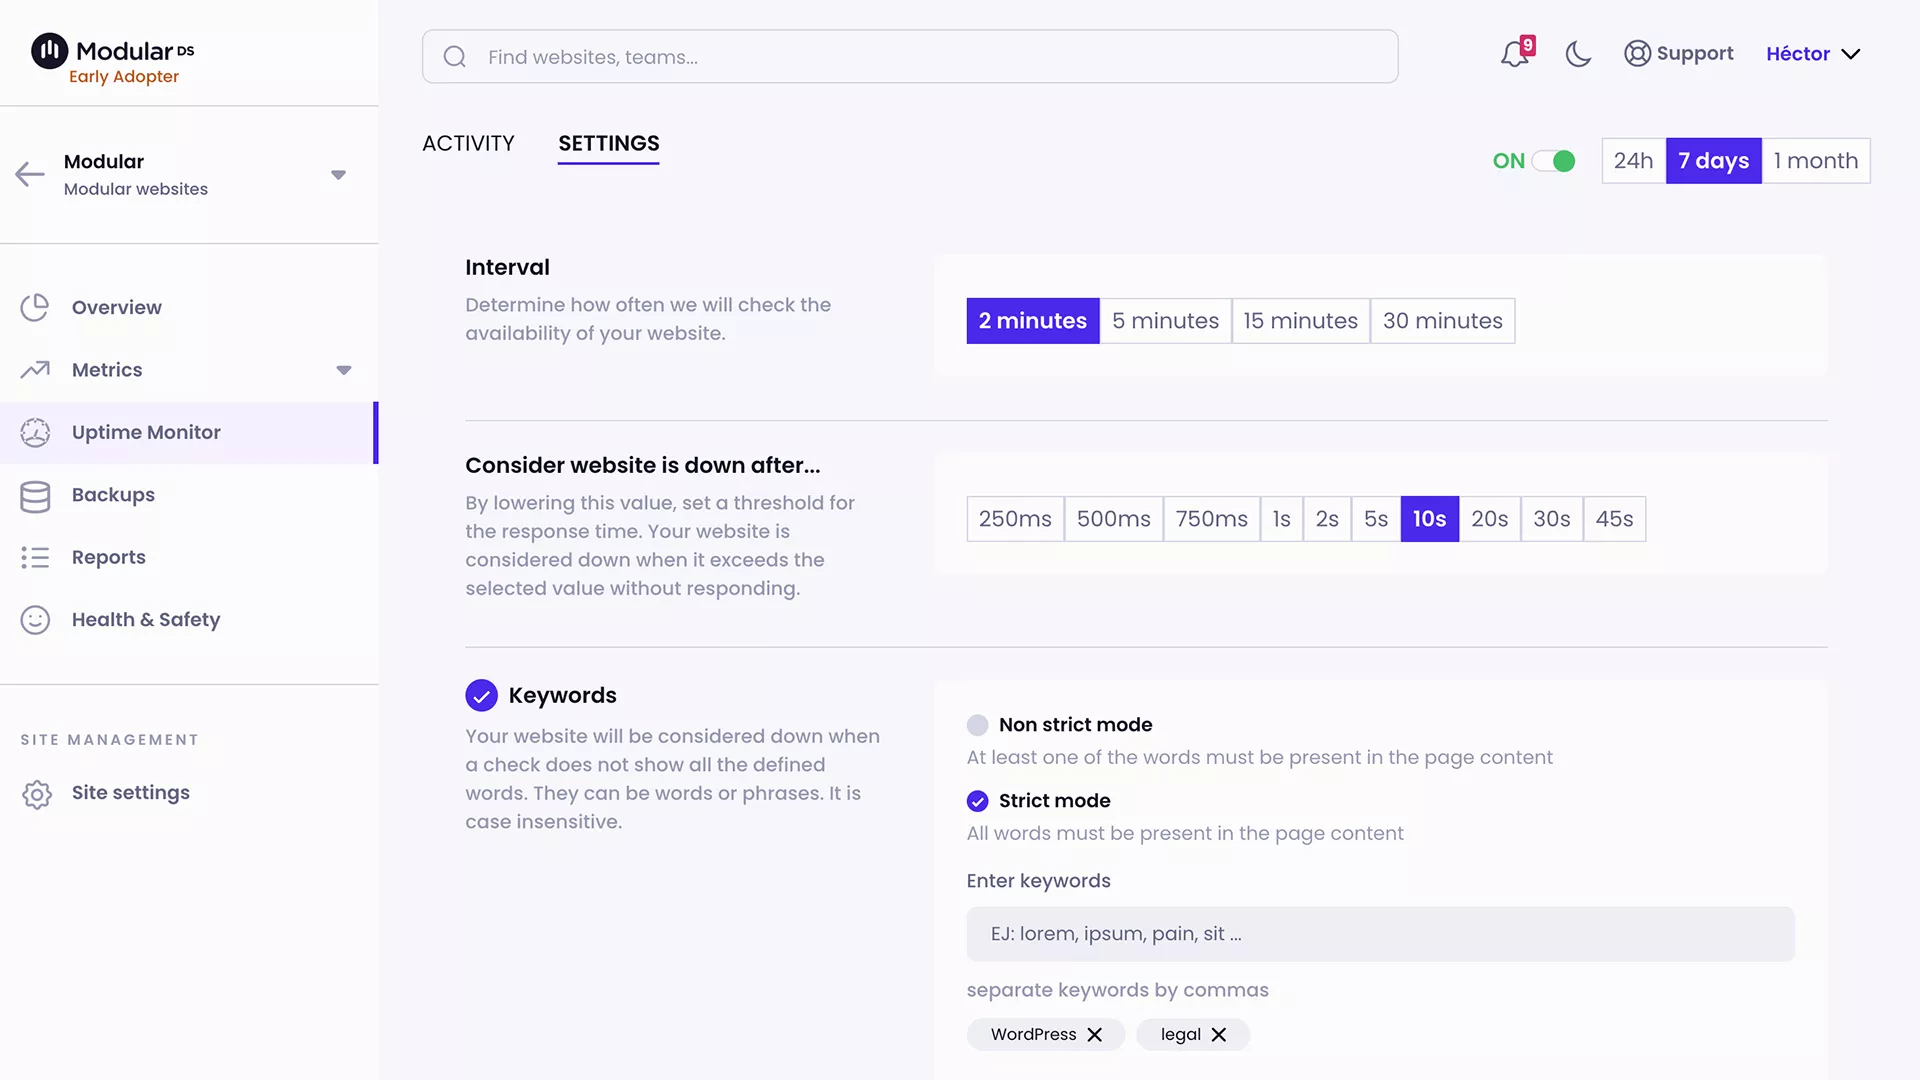
Task: Turn off the uptime monitor ON switch
Action: (x=1554, y=161)
